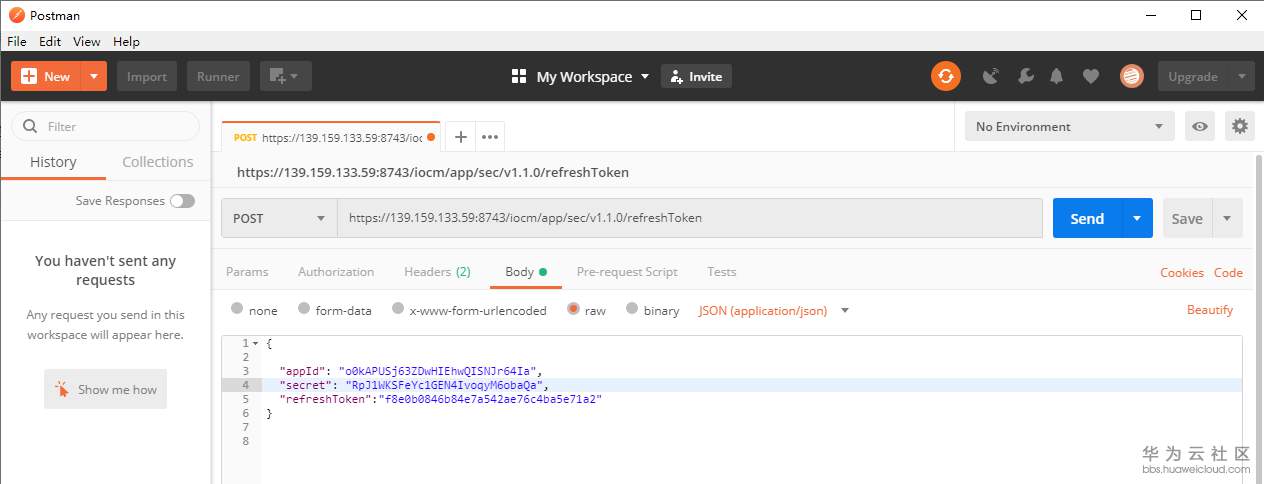Screen dimensions: 1264x484
Task: Open the Authorization tab
Action: 336,272
